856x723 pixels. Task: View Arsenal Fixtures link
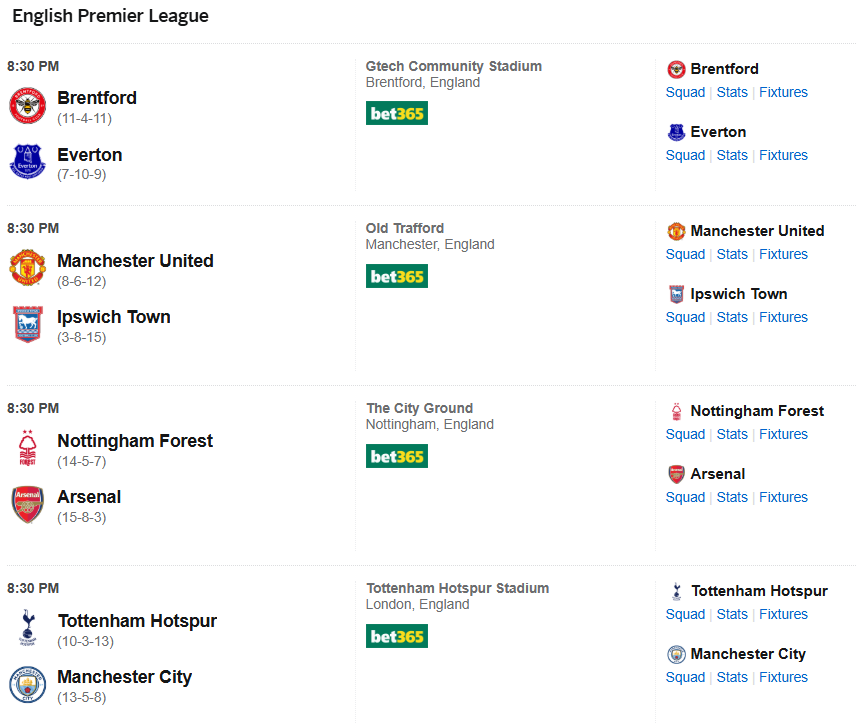783,497
